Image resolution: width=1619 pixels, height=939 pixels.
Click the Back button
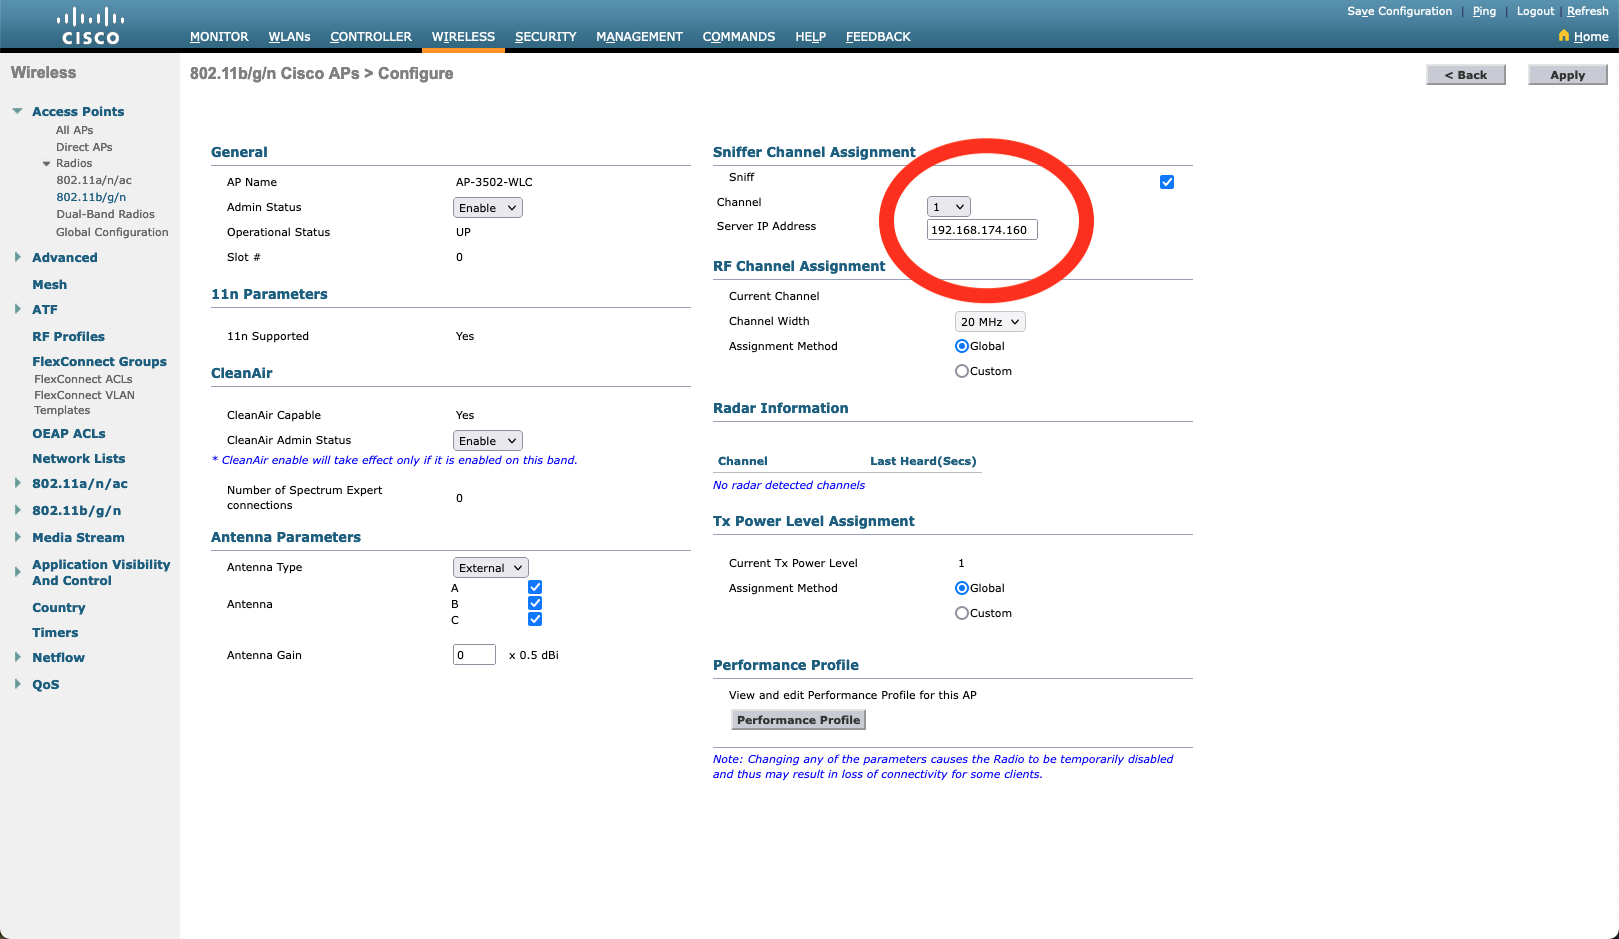(1466, 75)
